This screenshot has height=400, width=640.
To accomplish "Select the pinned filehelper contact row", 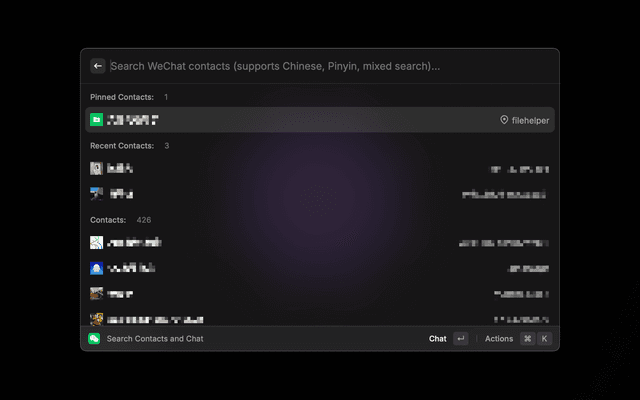I will point(320,120).
